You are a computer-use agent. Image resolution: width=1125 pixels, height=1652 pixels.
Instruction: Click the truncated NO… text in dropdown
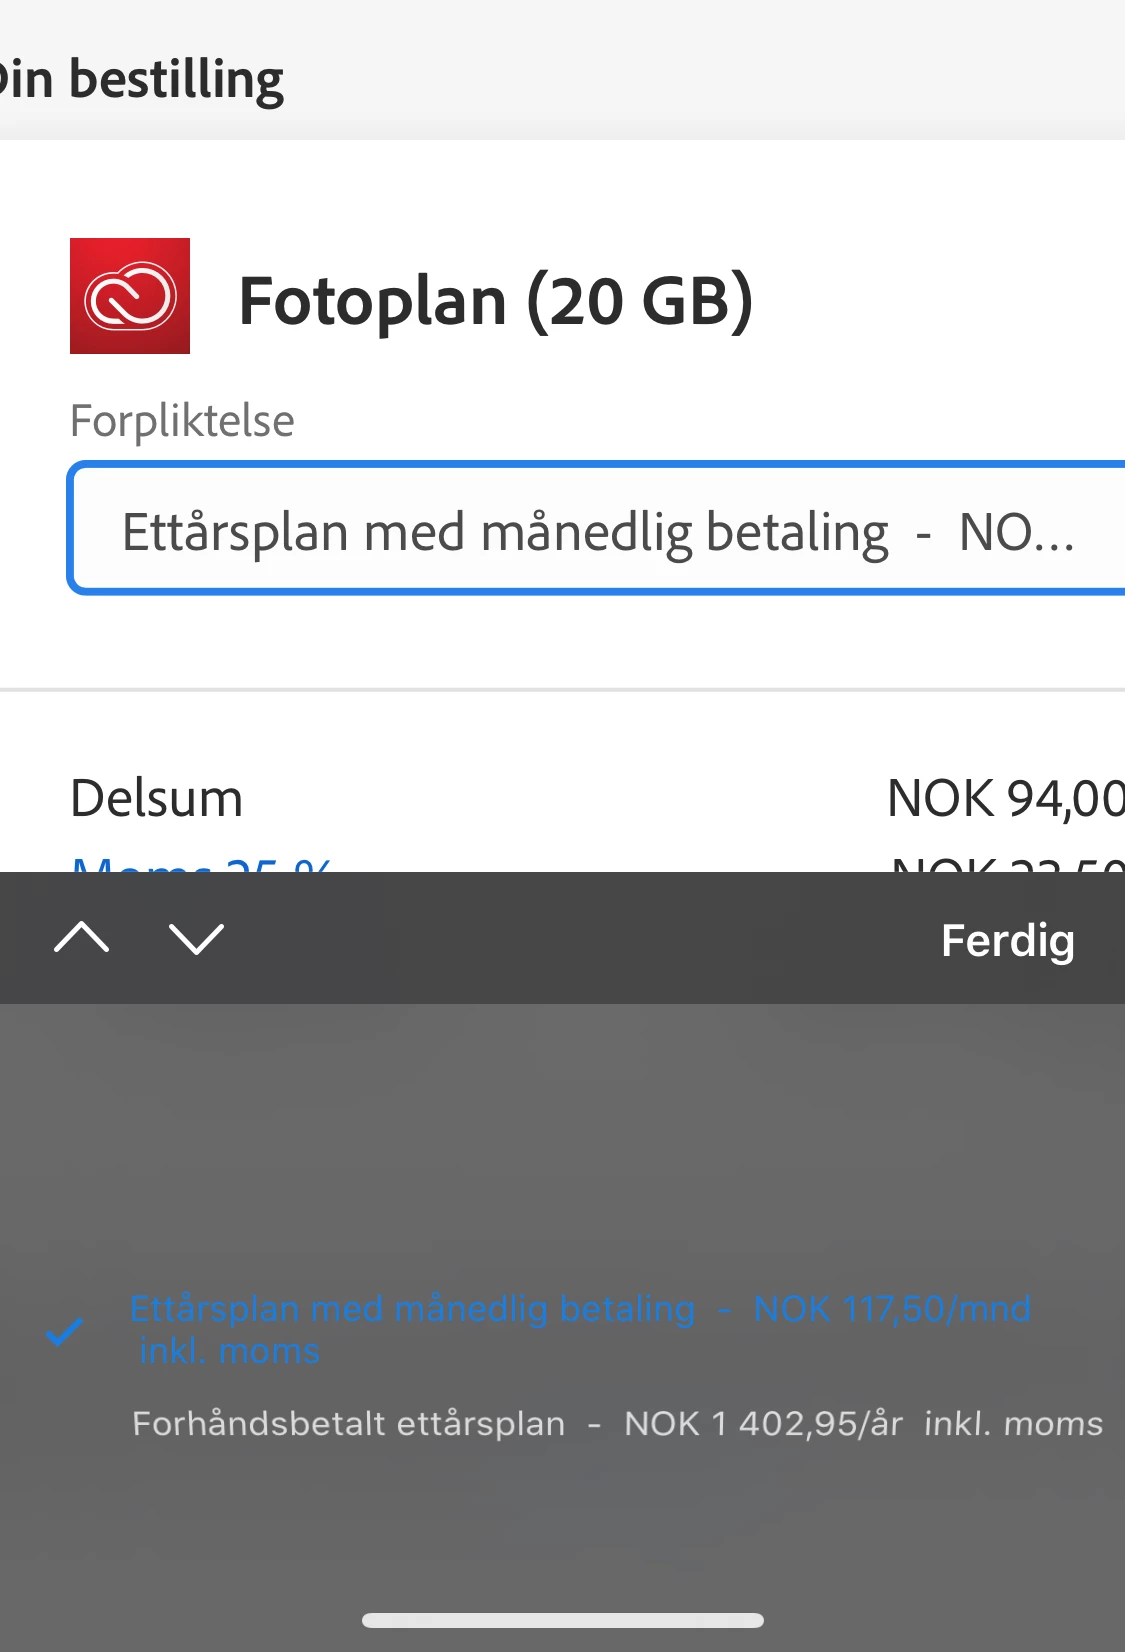tap(1016, 532)
